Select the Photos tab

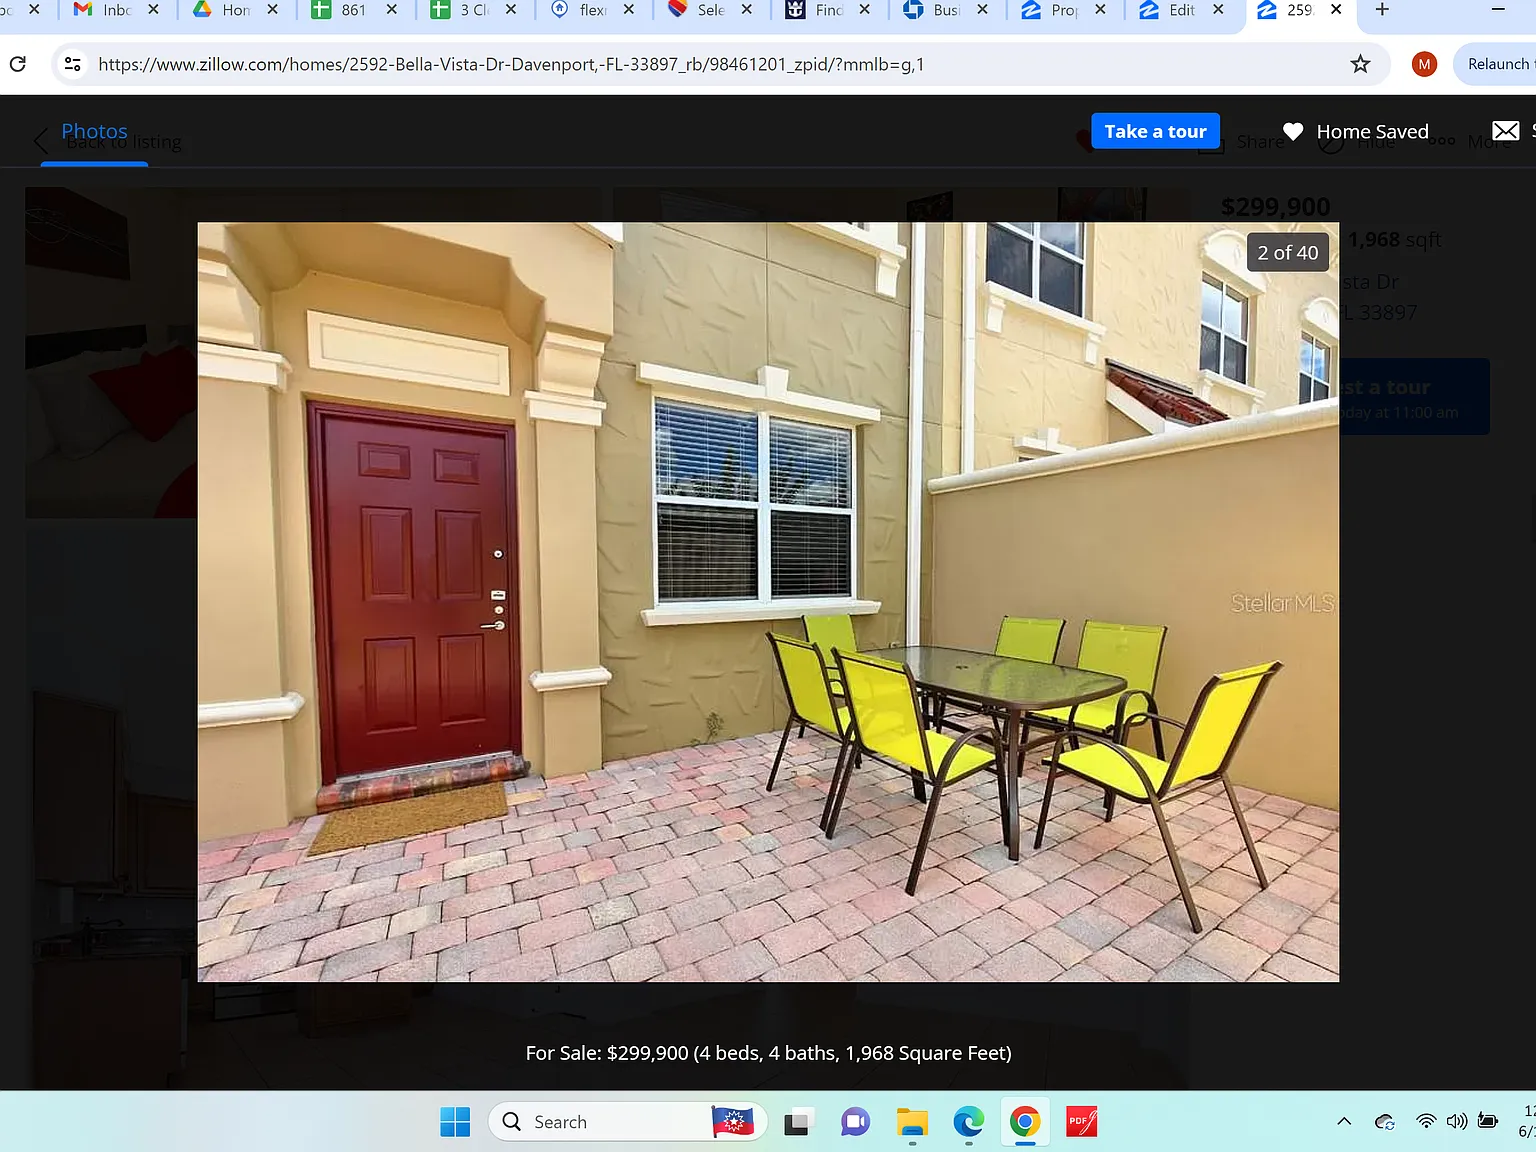[x=94, y=131]
